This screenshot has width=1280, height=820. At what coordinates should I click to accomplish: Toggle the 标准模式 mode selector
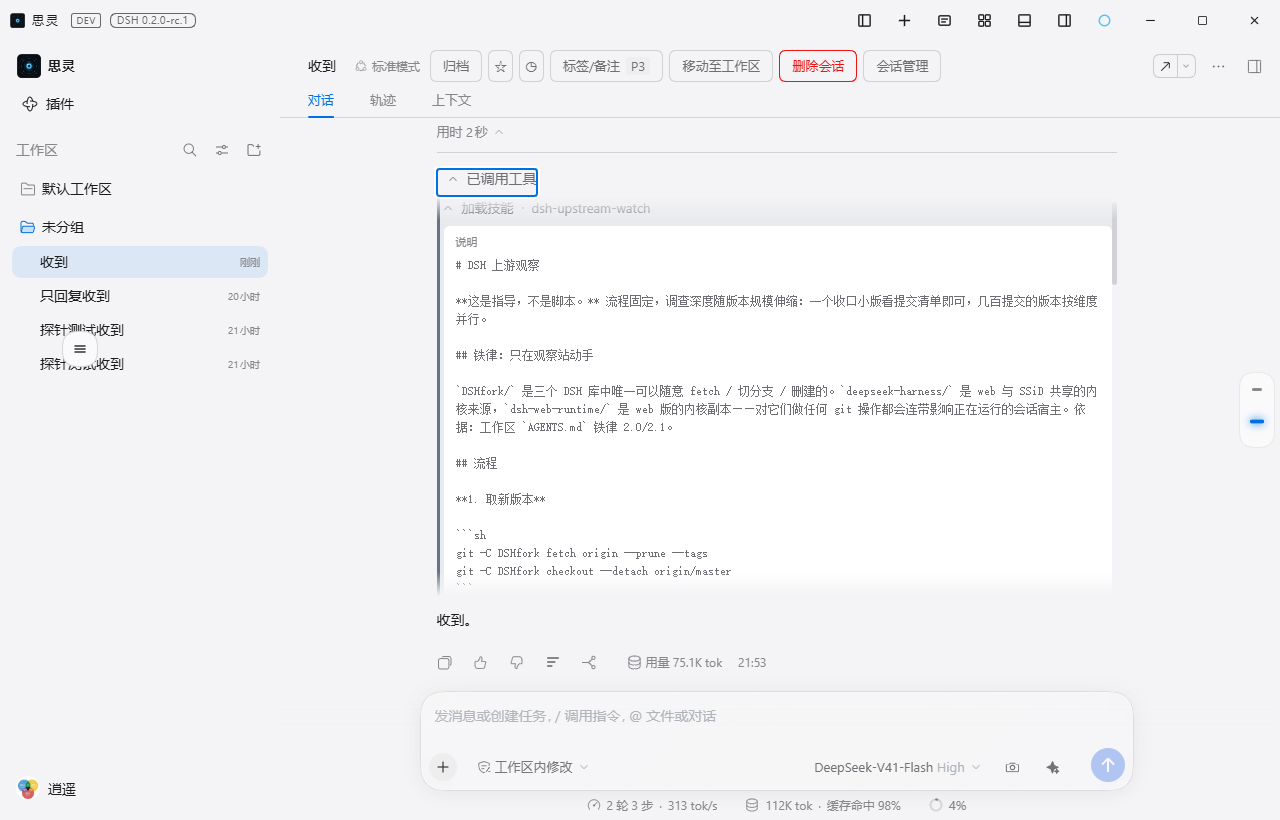click(387, 67)
